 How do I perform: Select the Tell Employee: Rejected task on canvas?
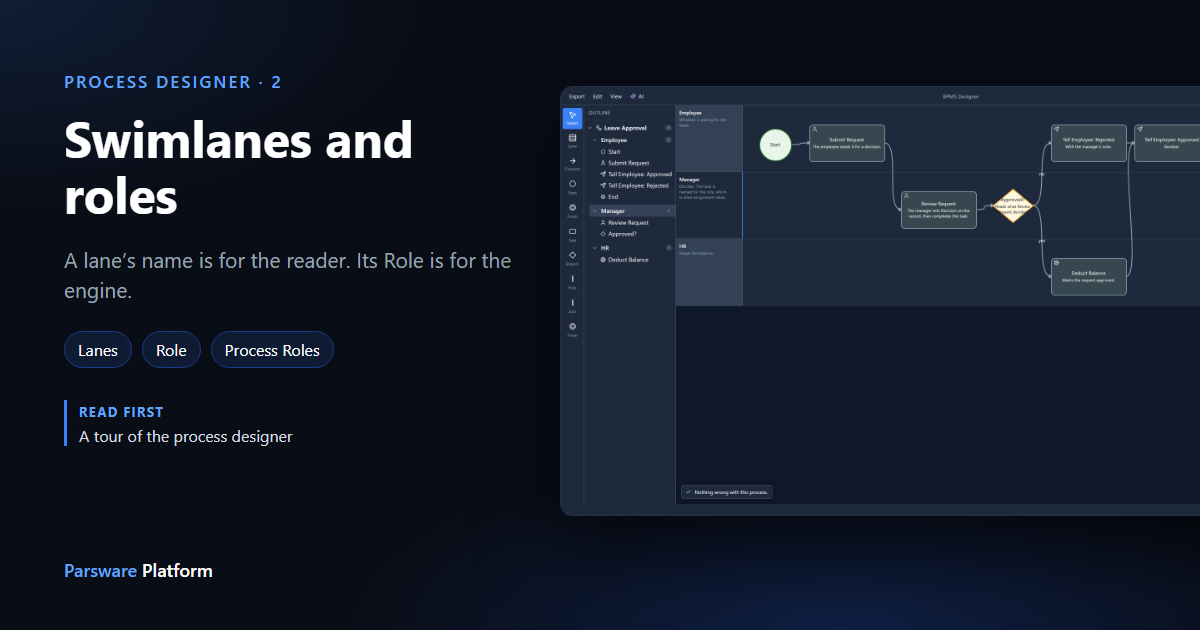coord(1089,143)
